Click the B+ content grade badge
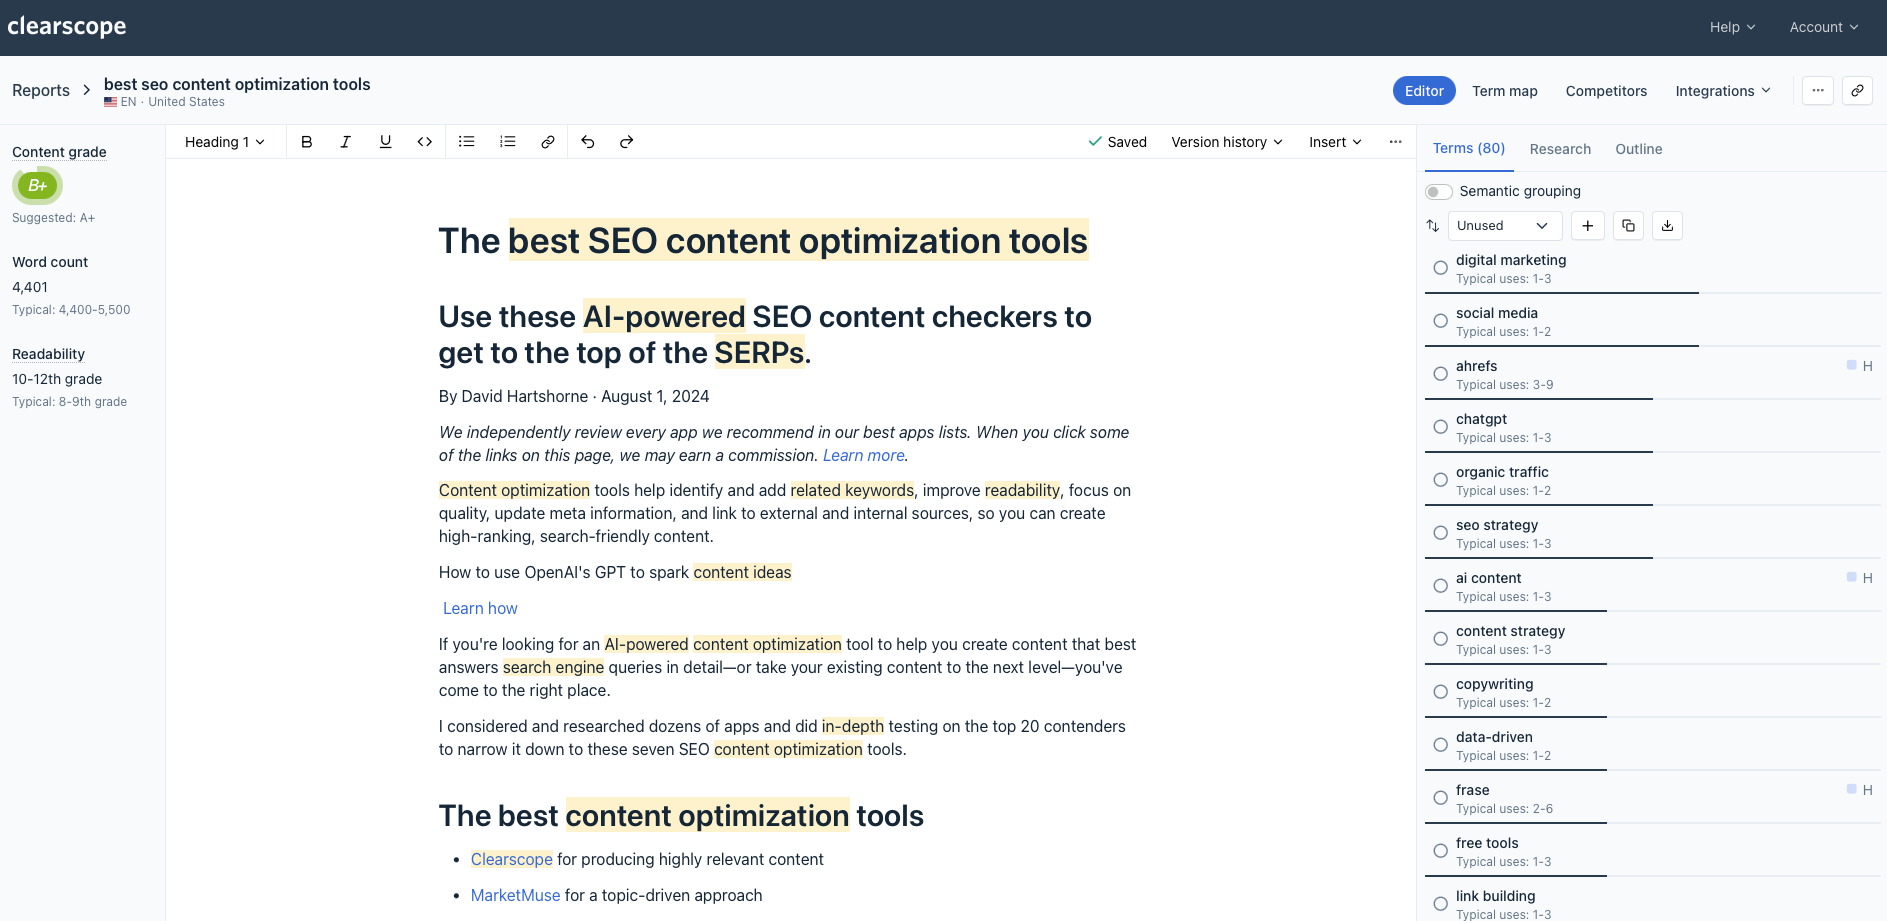The width and height of the screenshot is (1887, 921). click(x=37, y=185)
